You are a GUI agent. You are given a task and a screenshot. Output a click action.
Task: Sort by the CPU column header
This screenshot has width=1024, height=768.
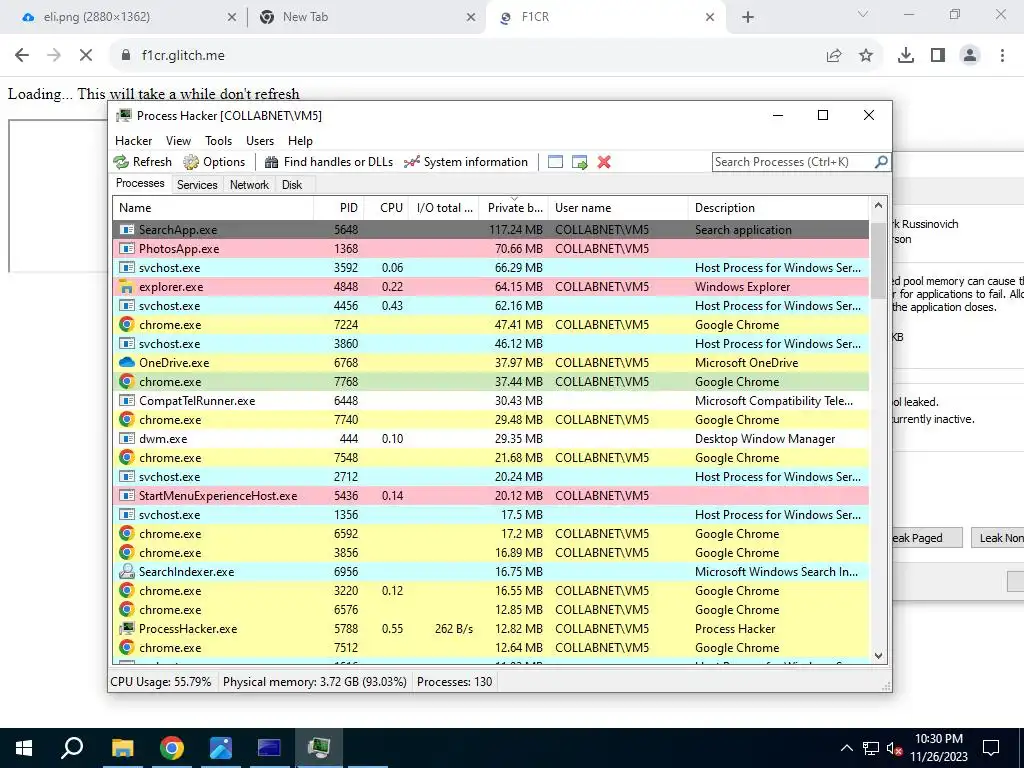387,208
